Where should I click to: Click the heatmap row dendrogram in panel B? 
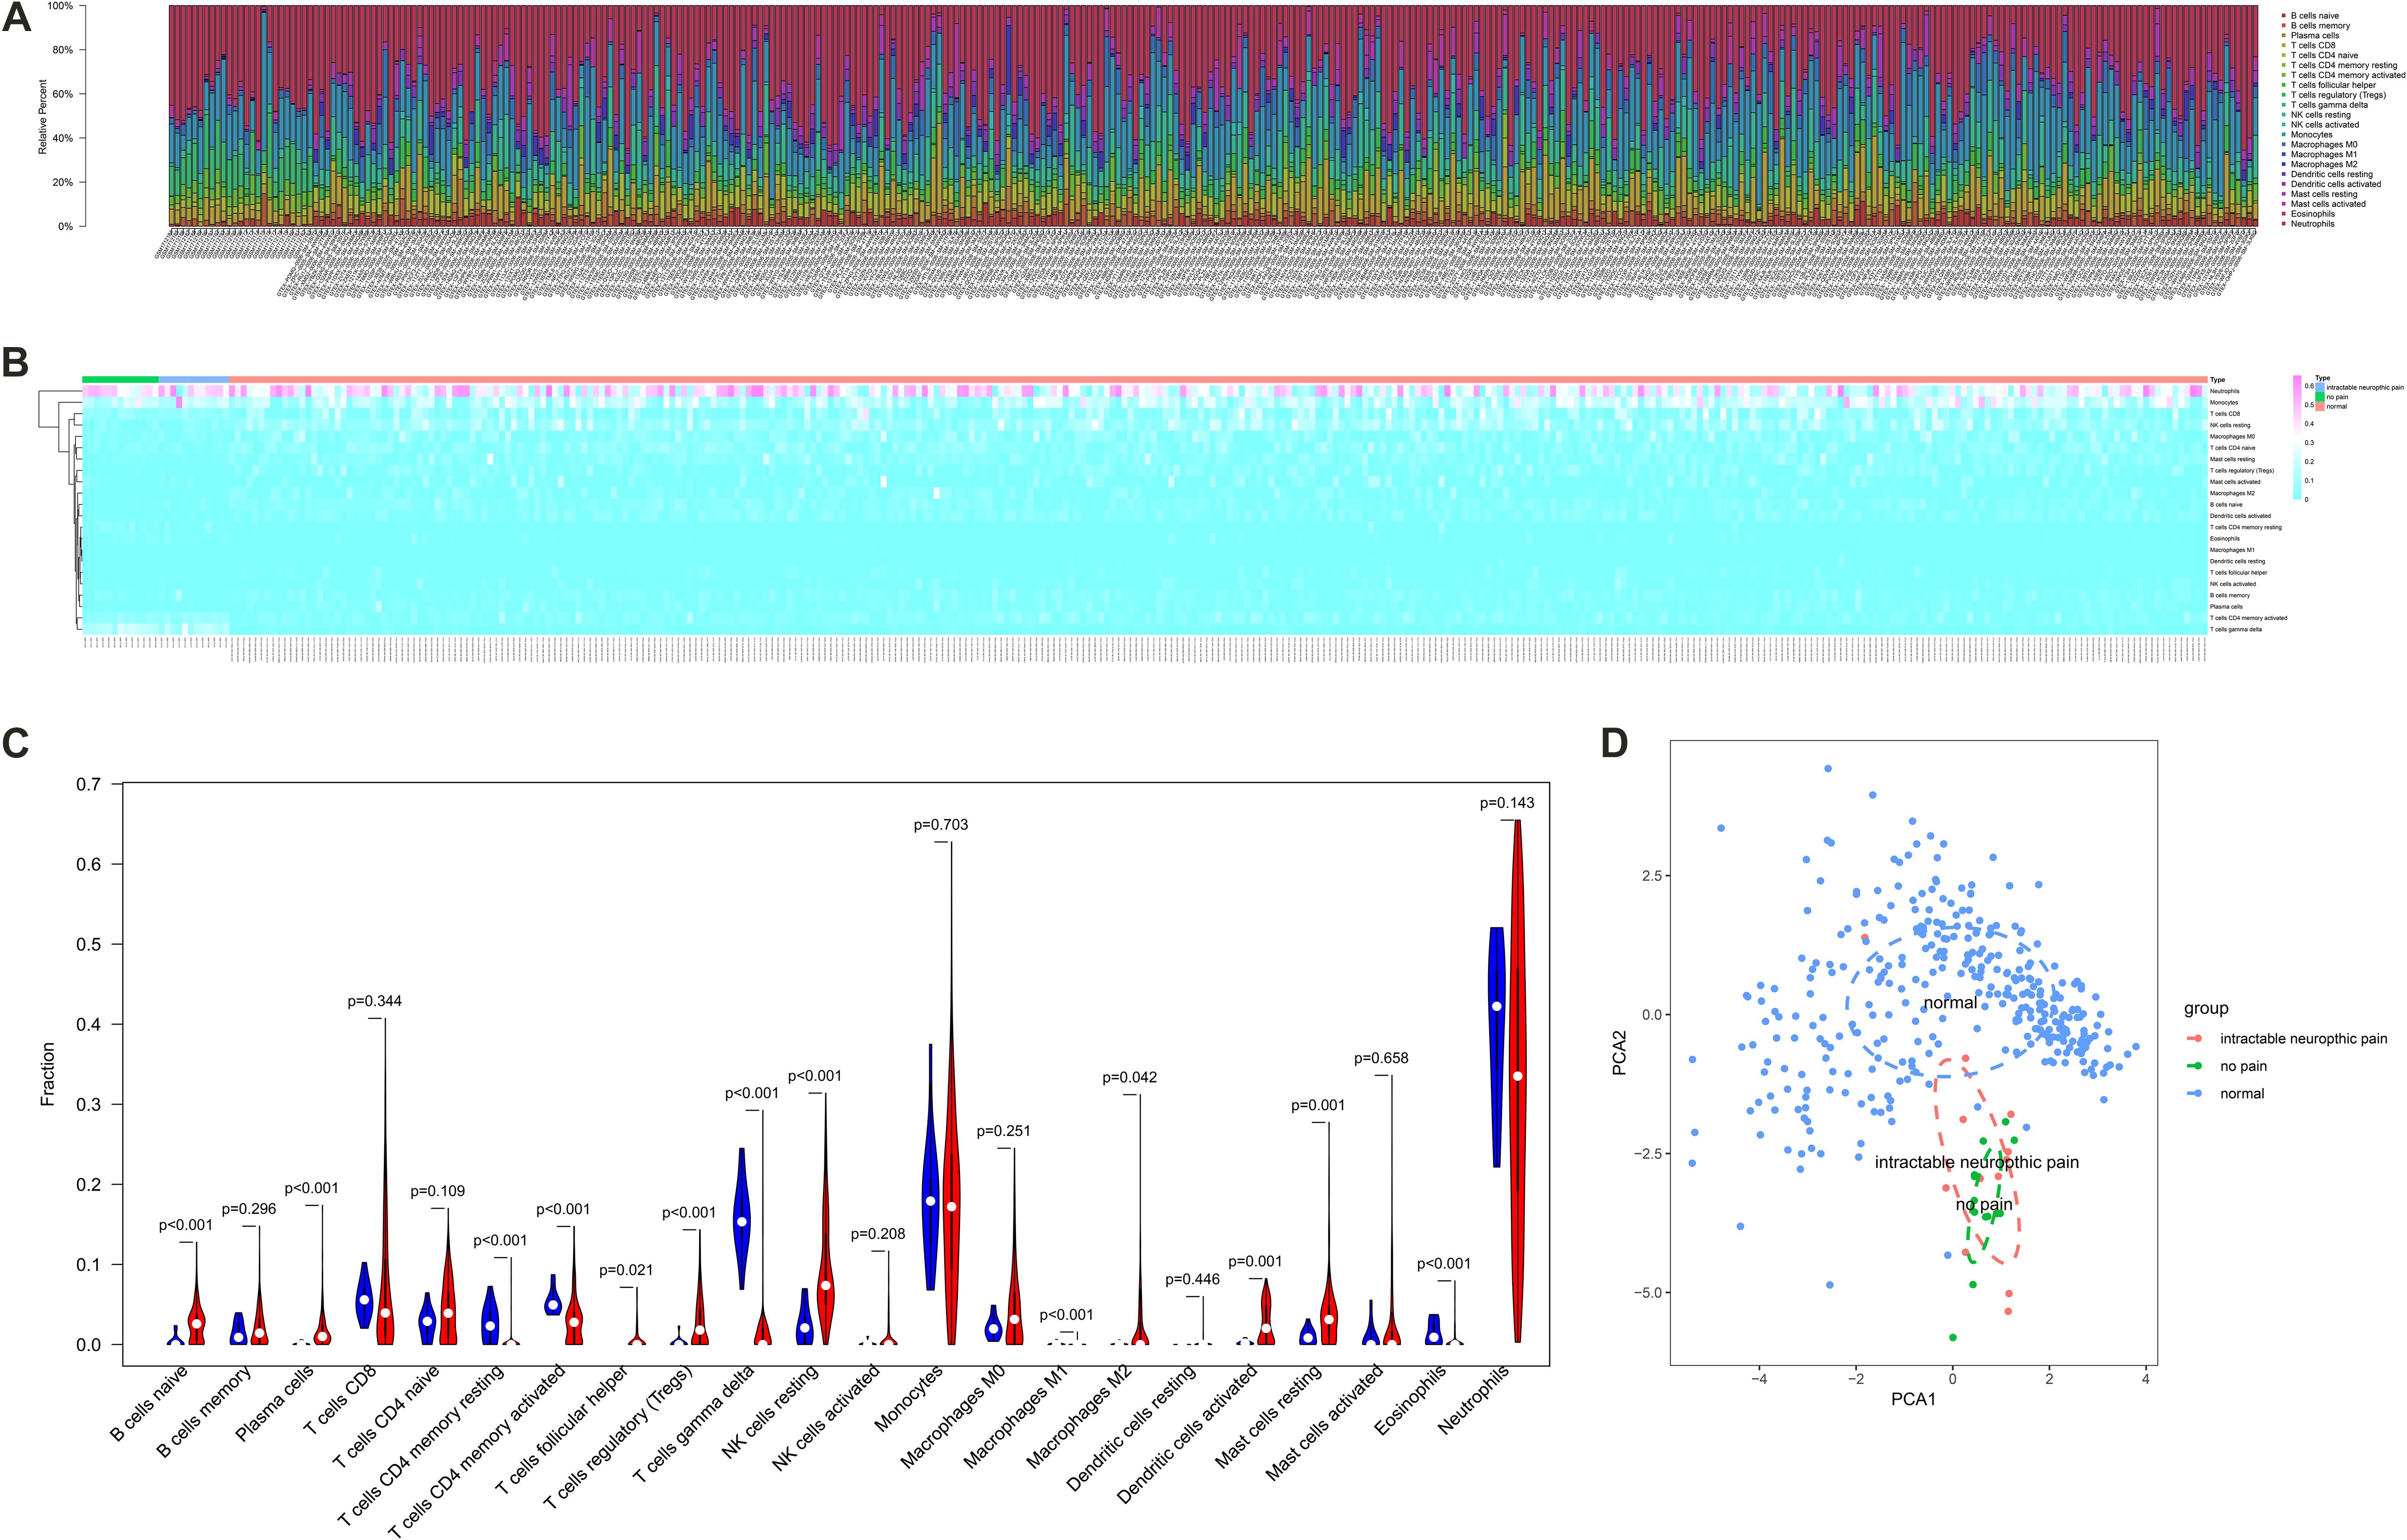tap(60, 510)
